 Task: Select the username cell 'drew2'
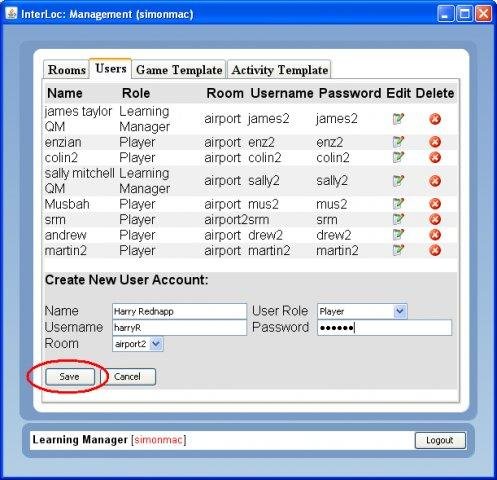click(265, 235)
